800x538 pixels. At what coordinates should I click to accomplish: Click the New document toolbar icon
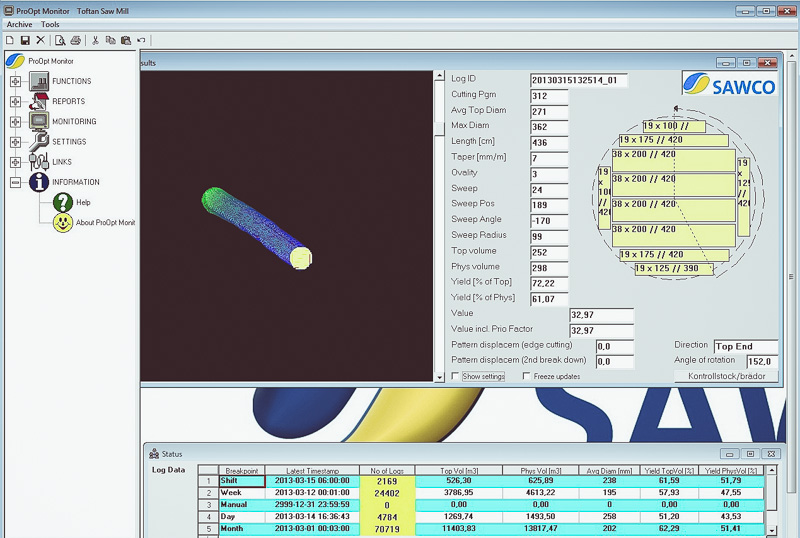[x=9, y=40]
